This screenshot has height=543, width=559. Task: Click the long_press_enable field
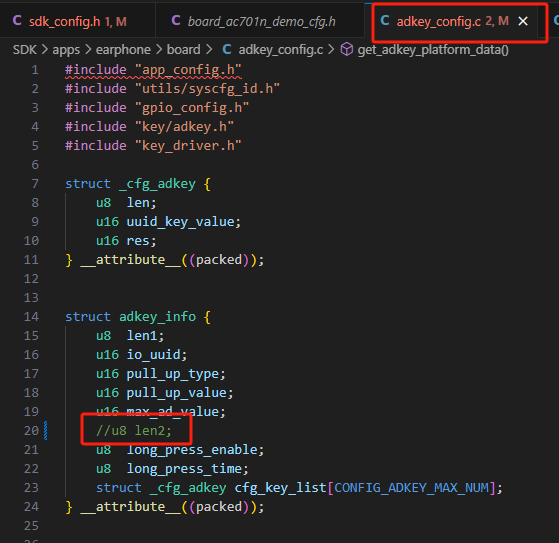coord(192,450)
